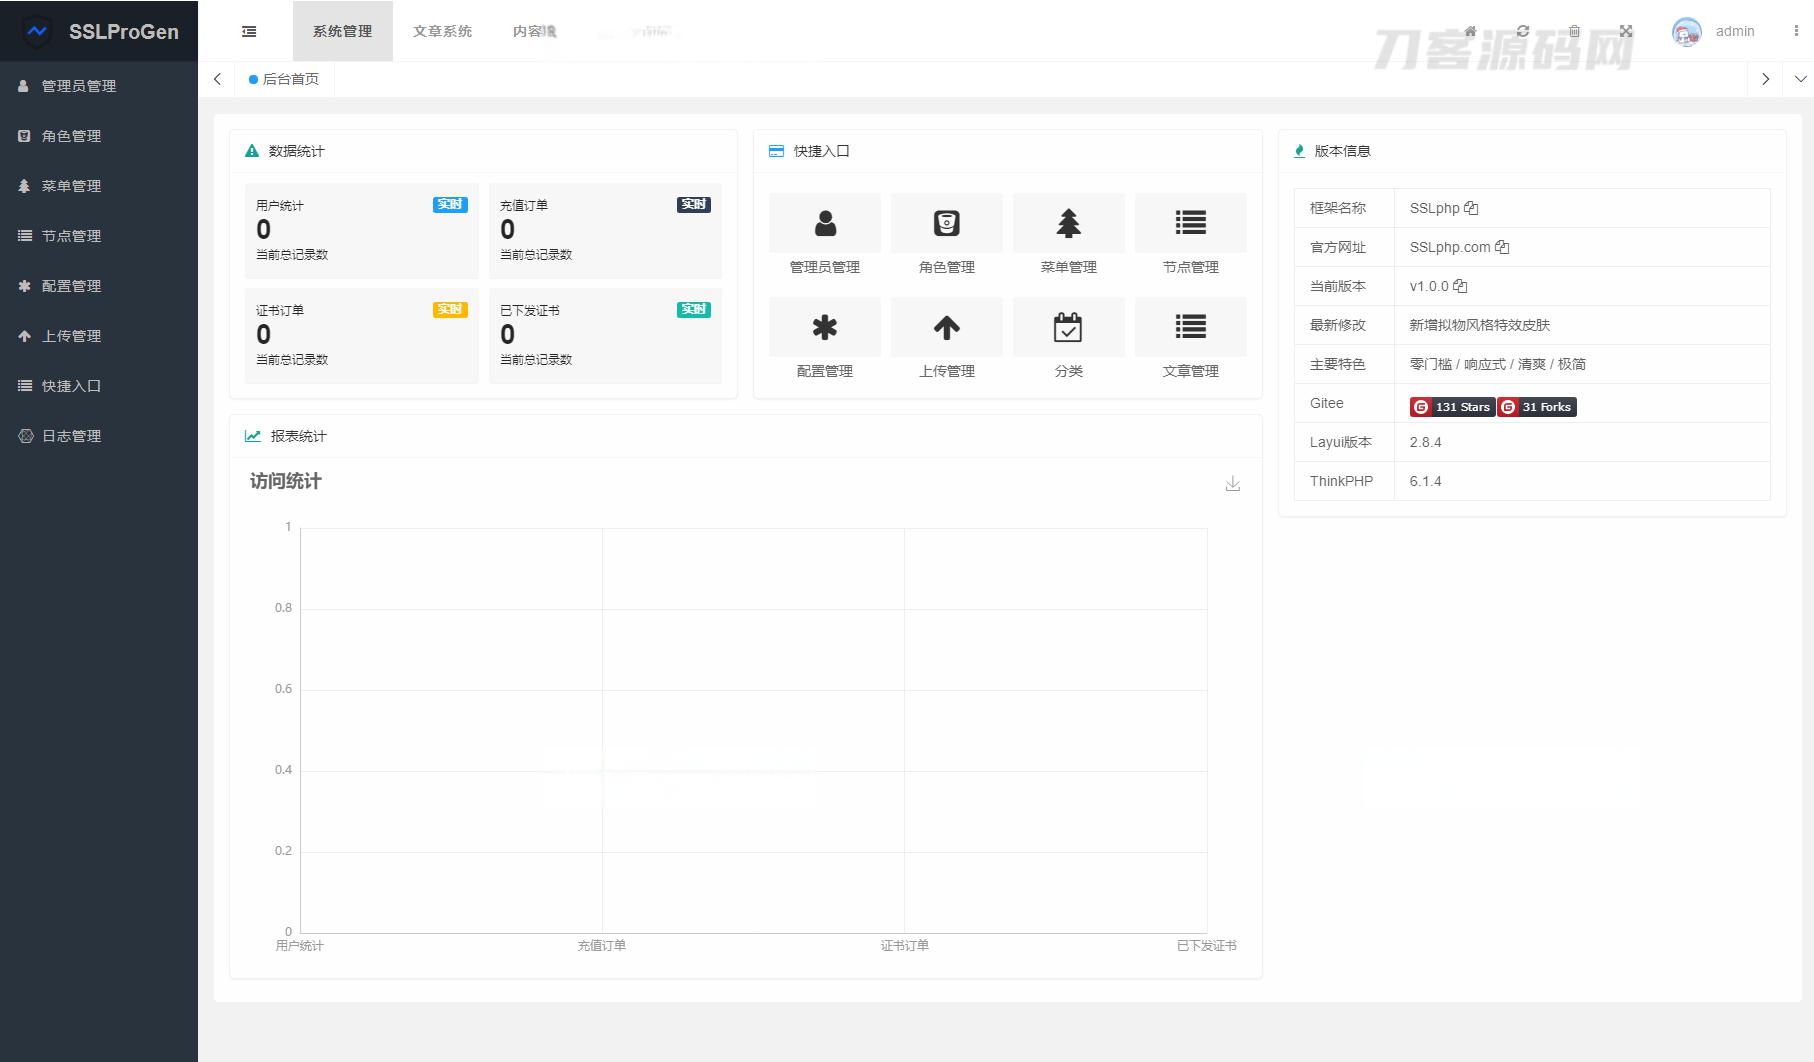Click the 报表统计 chart icon

pyautogui.click(x=253, y=436)
